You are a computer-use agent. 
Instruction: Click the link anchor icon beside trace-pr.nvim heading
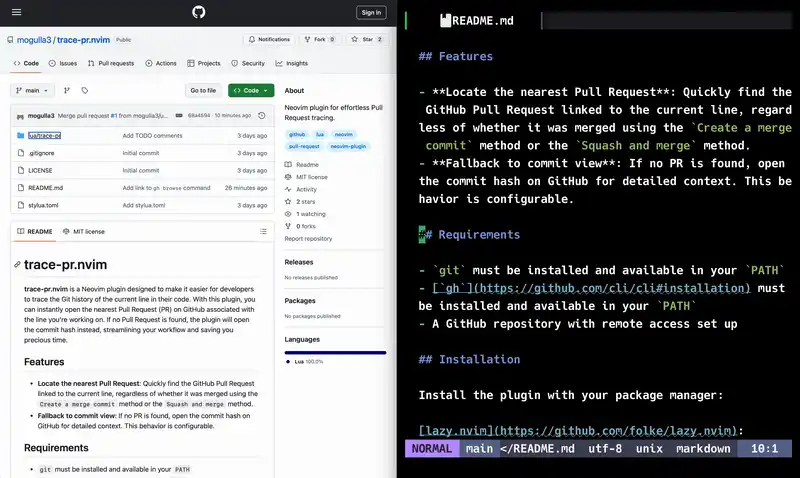point(17,265)
